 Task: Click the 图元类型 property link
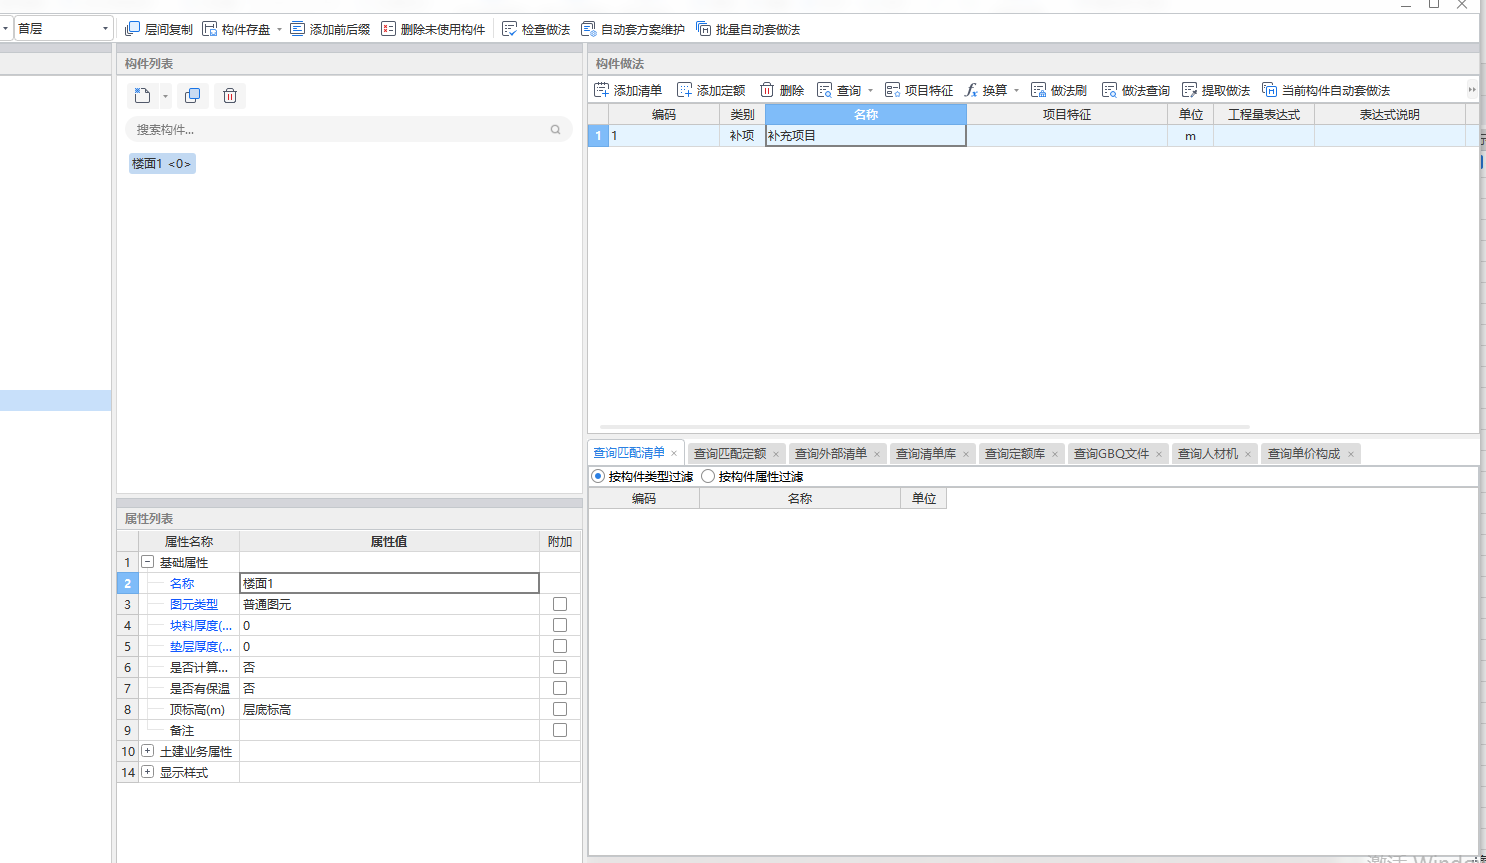tap(194, 604)
